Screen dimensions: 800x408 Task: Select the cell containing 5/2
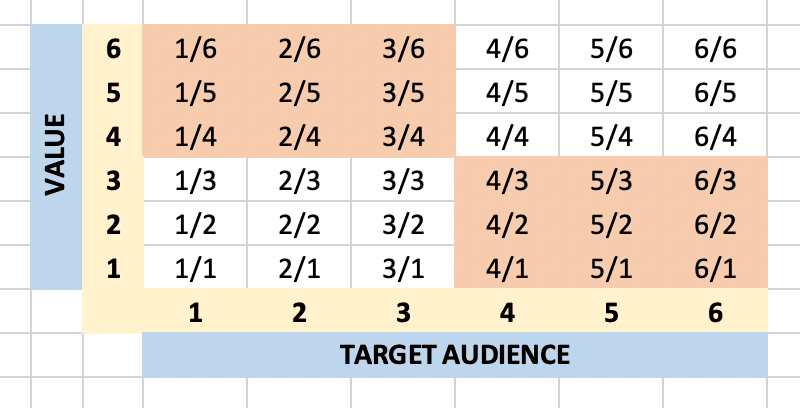pyautogui.click(x=611, y=223)
